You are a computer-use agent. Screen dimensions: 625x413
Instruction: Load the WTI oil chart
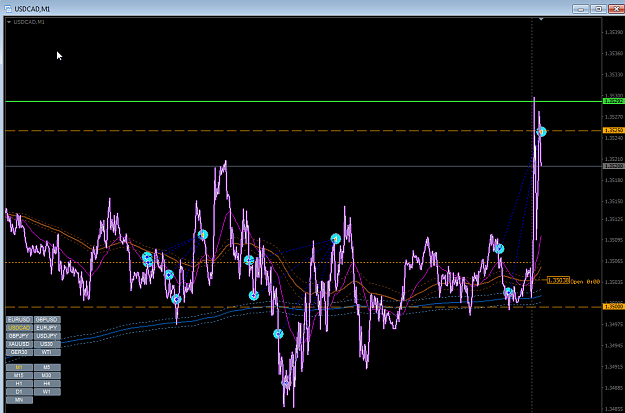coord(47,352)
